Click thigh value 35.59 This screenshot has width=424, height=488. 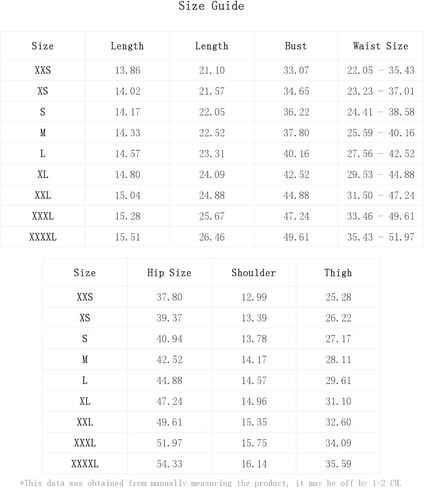(338, 464)
